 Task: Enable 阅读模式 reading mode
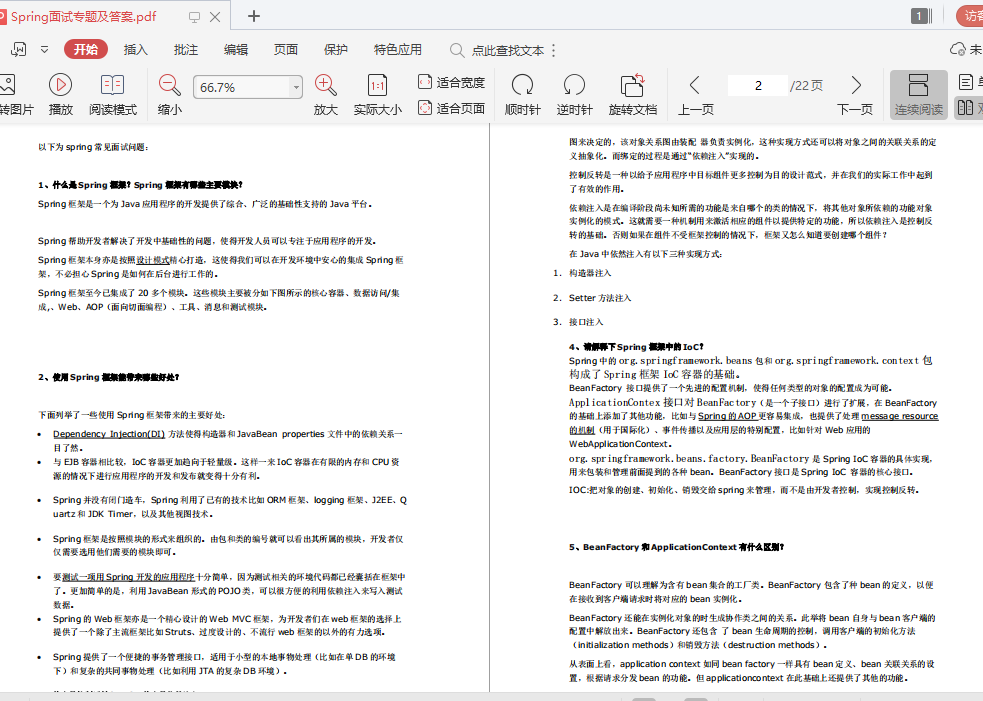coord(113,94)
